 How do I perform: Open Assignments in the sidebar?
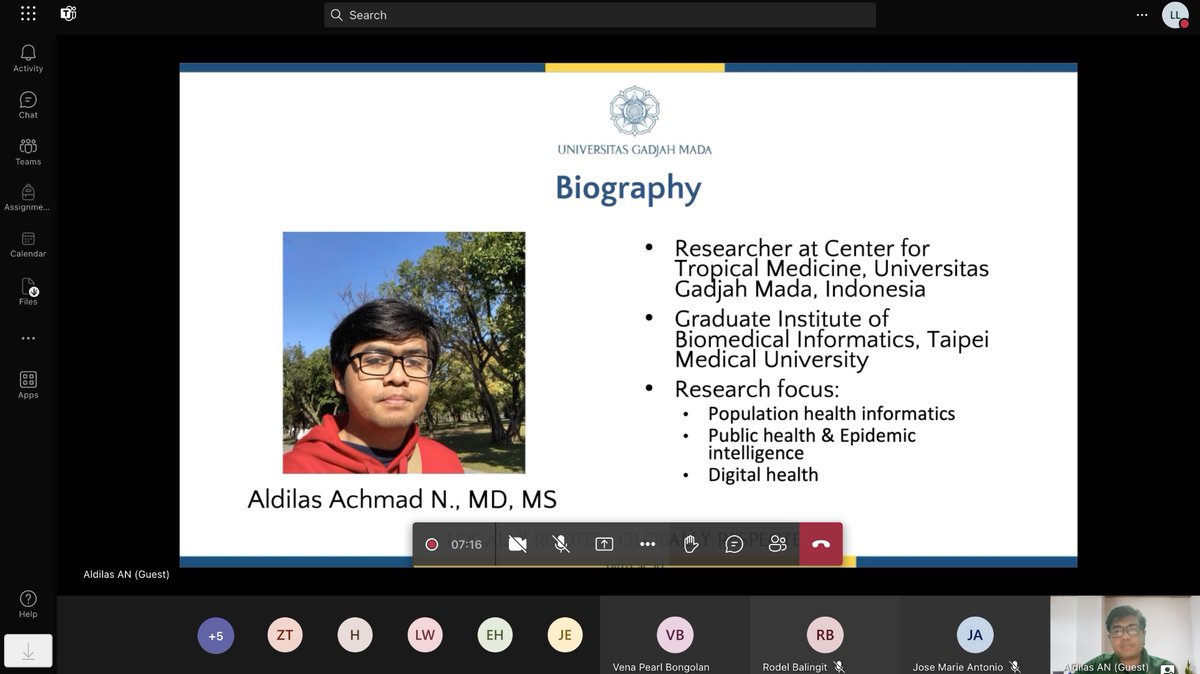[x=27, y=198]
